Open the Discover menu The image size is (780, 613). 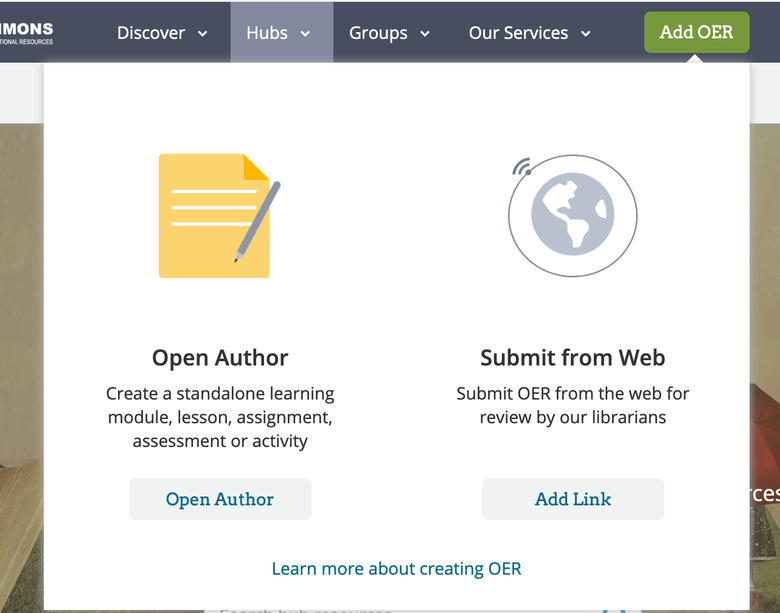click(162, 33)
